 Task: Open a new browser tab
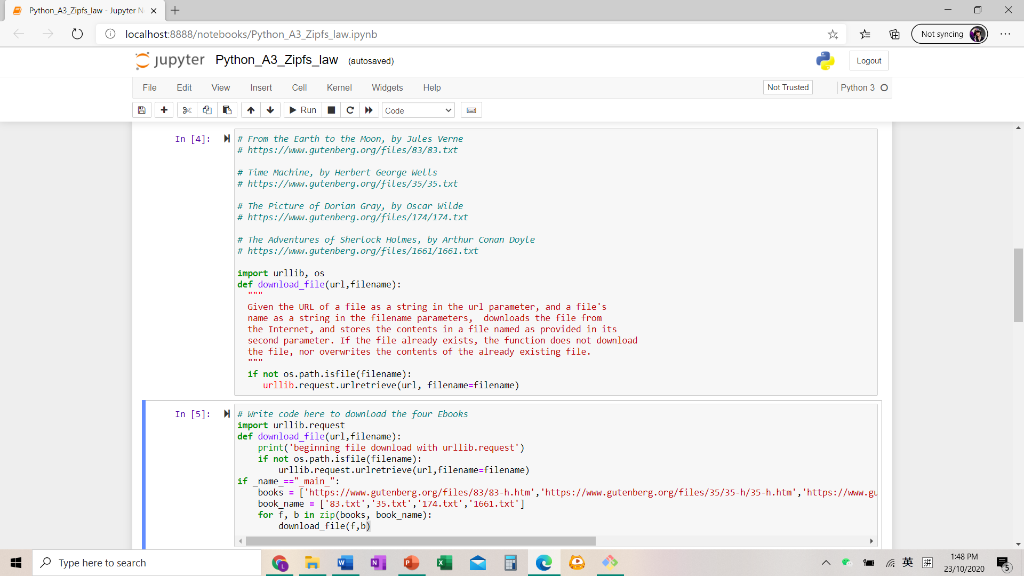click(174, 10)
